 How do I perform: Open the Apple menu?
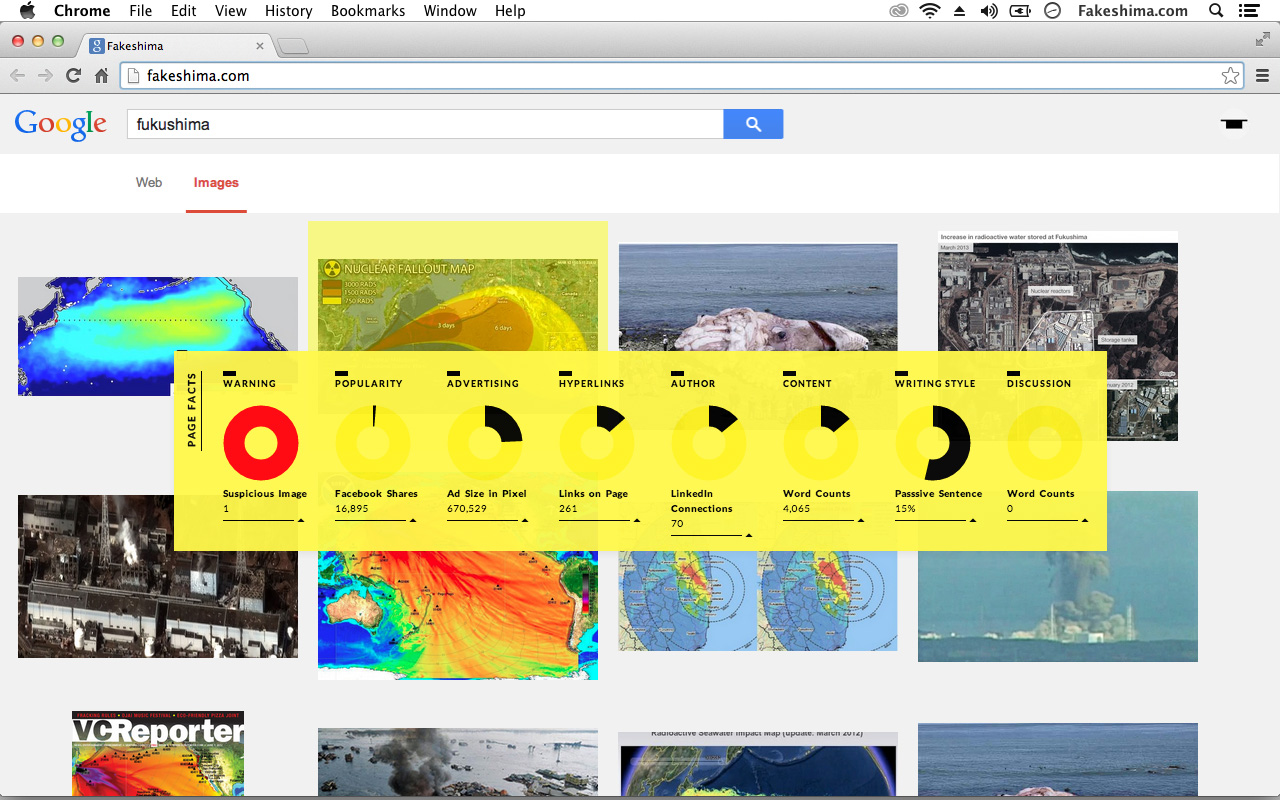coord(27,11)
